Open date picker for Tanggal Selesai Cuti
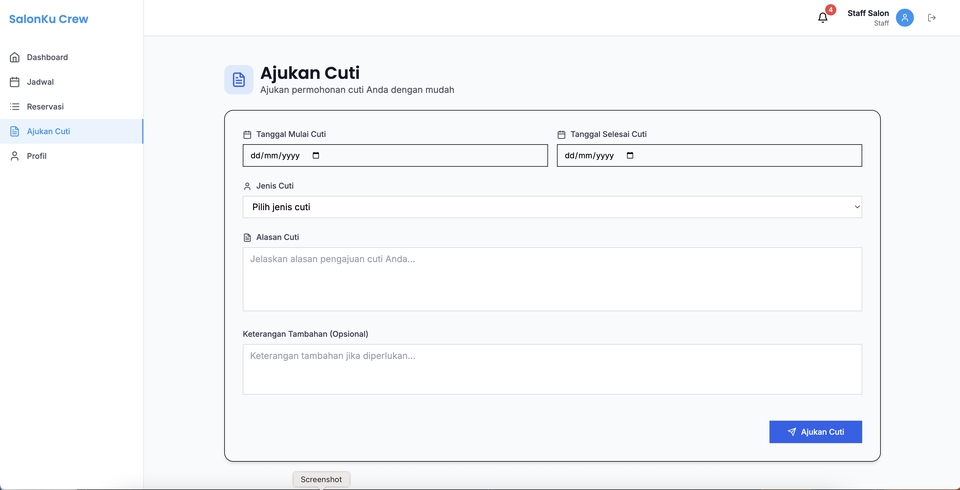This screenshot has height=490, width=960. (630, 156)
